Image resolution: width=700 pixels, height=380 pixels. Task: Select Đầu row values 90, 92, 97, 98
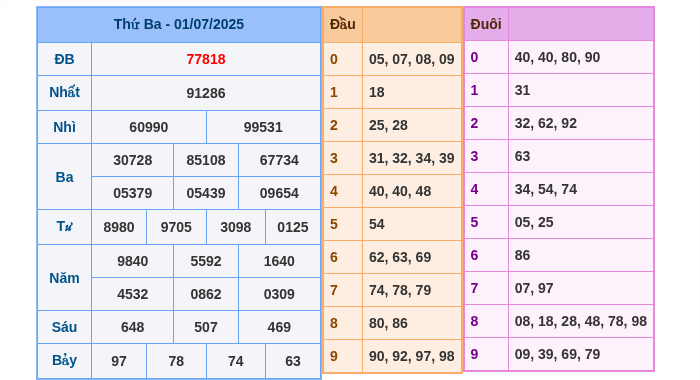pyautogui.click(x=412, y=357)
